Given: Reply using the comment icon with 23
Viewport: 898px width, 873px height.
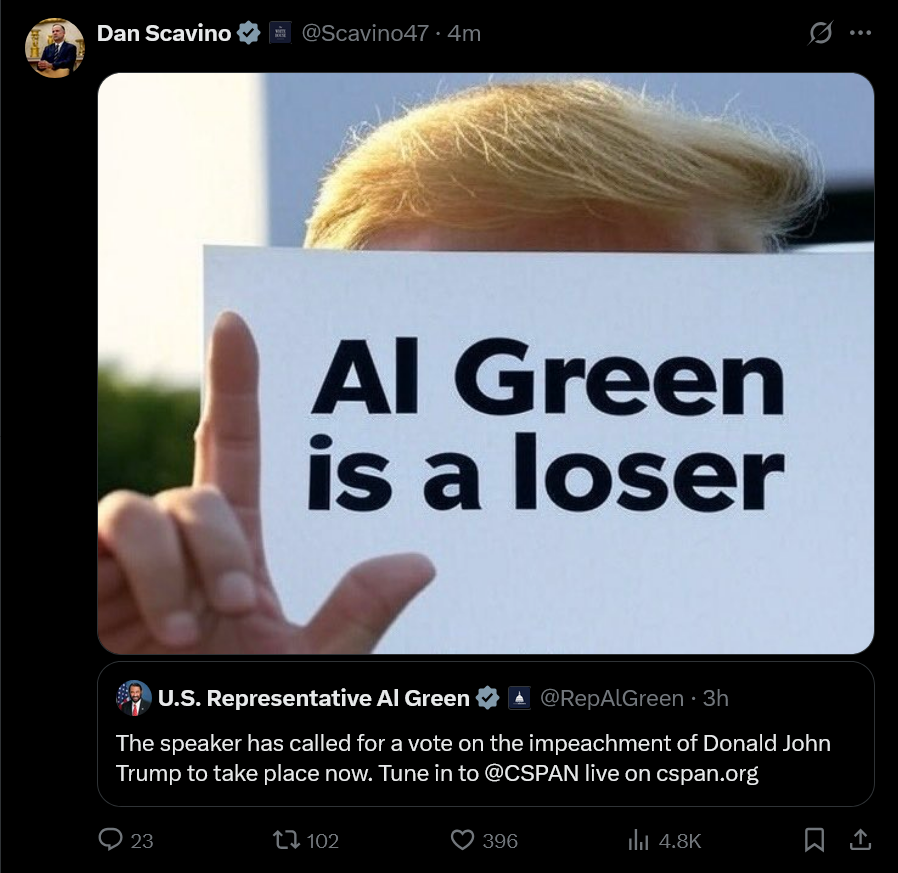Looking at the screenshot, I should (126, 840).
